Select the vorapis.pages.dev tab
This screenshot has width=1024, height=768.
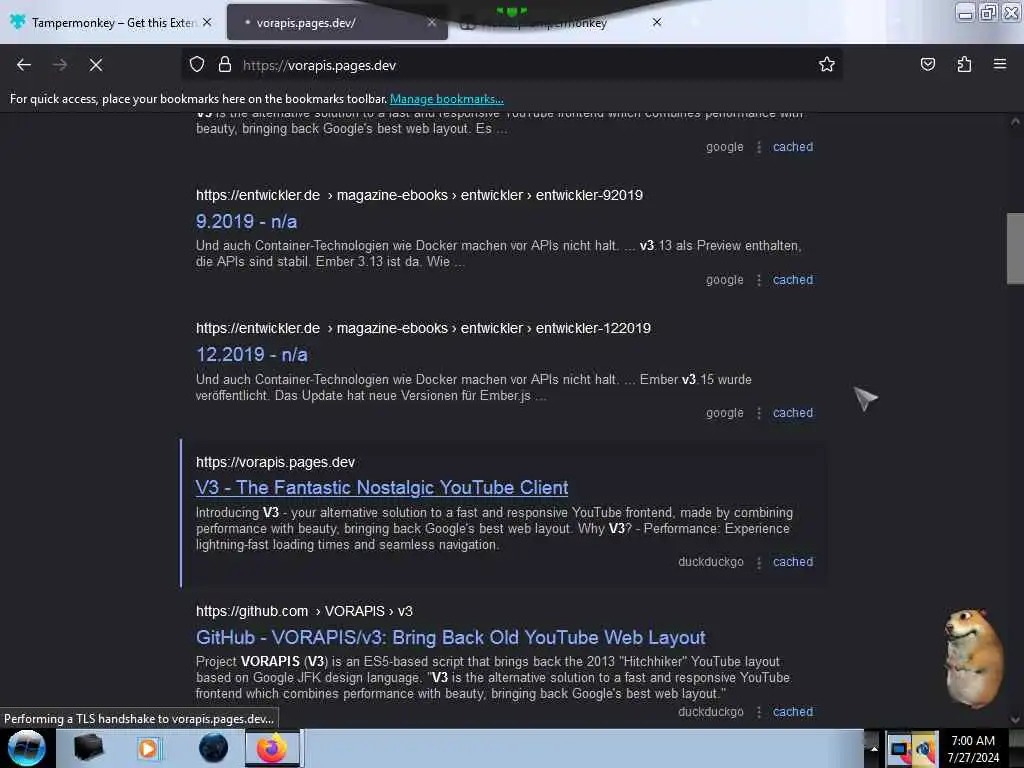[337, 22]
